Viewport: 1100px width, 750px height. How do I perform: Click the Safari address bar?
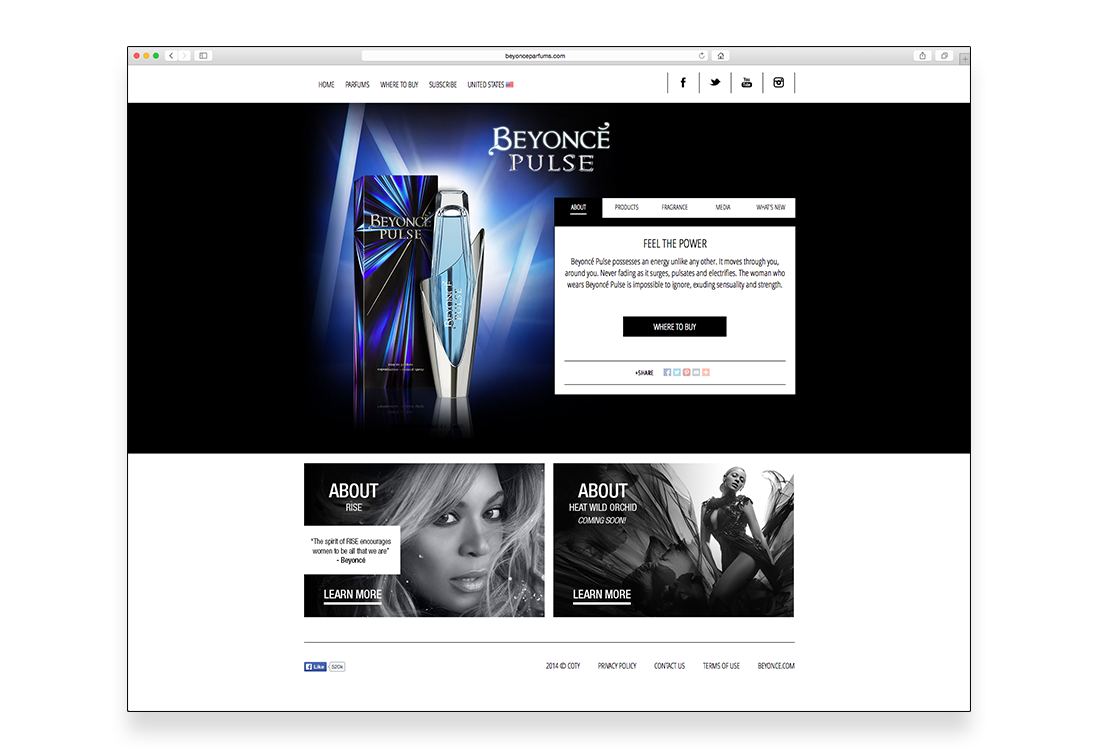535,55
